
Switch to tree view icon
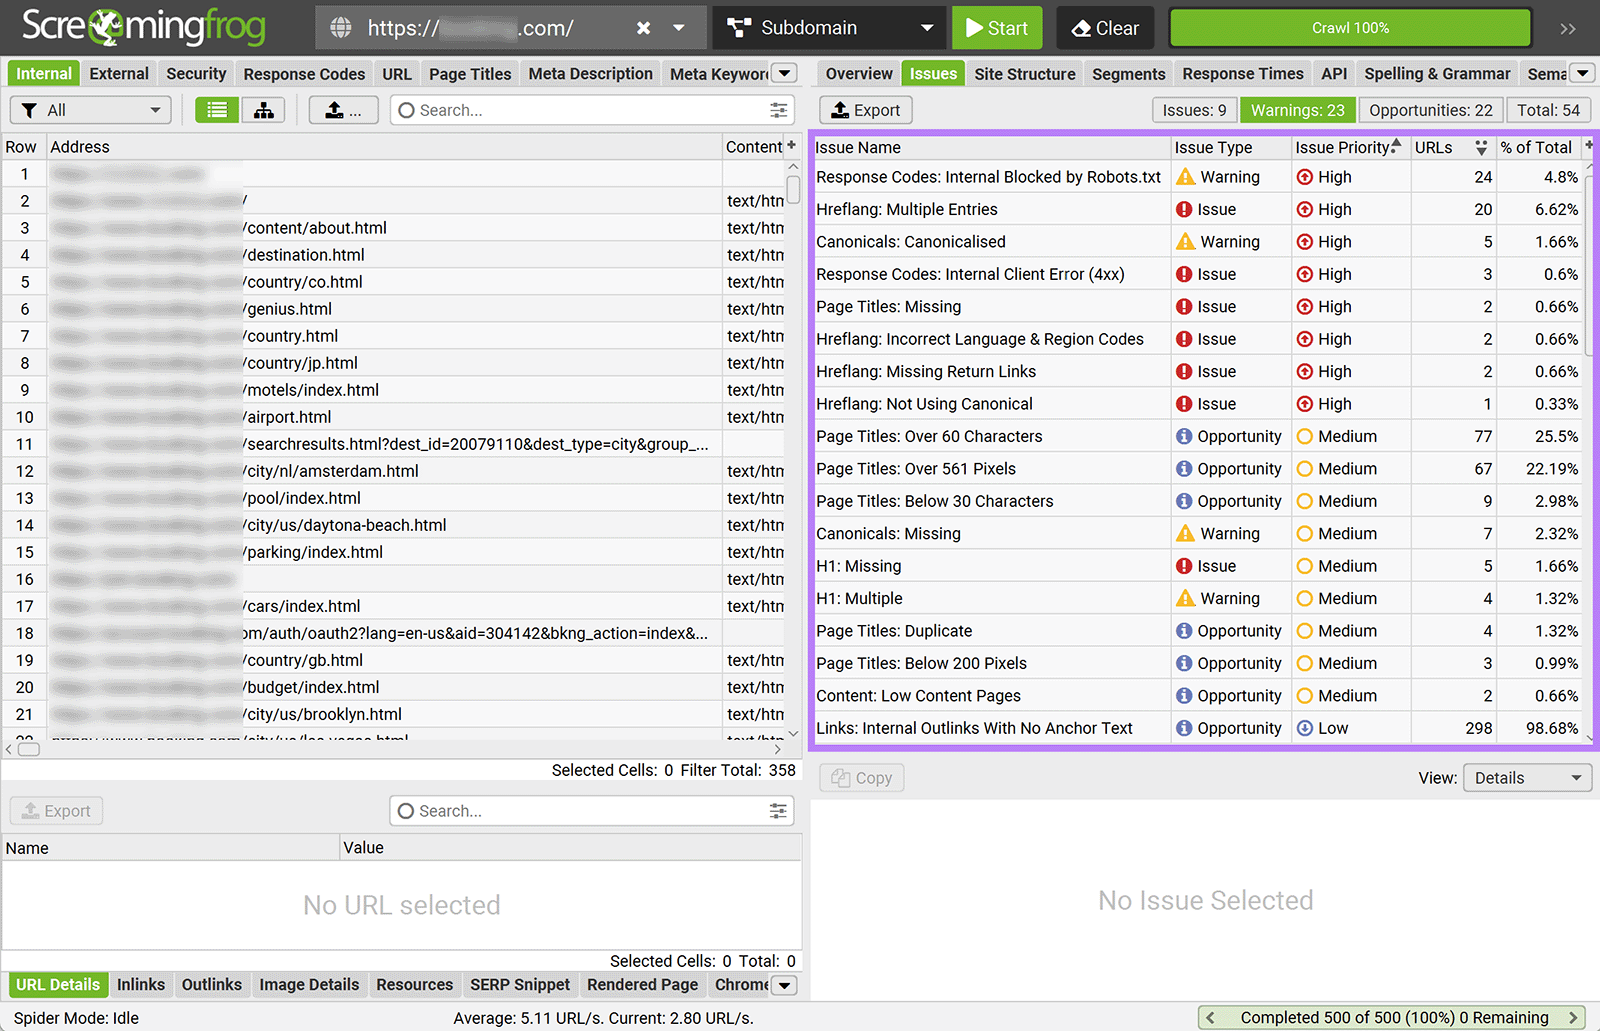264,110
